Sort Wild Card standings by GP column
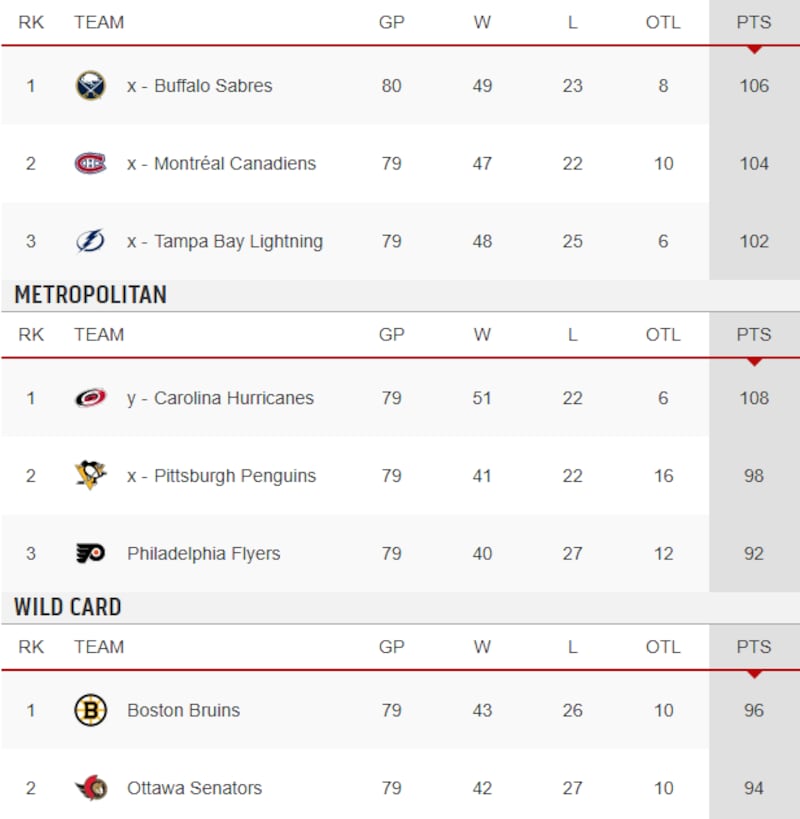Screen dimensions: 800x819 pyautogui.click(x=391, y=647)
